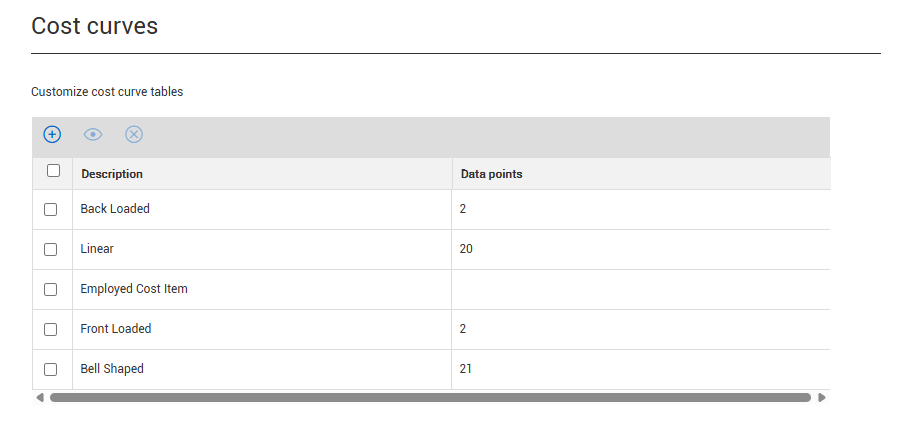Click the horizontal scrollbar thumb
The width and height of the screenshot is (904, 433).
point(430,397)
